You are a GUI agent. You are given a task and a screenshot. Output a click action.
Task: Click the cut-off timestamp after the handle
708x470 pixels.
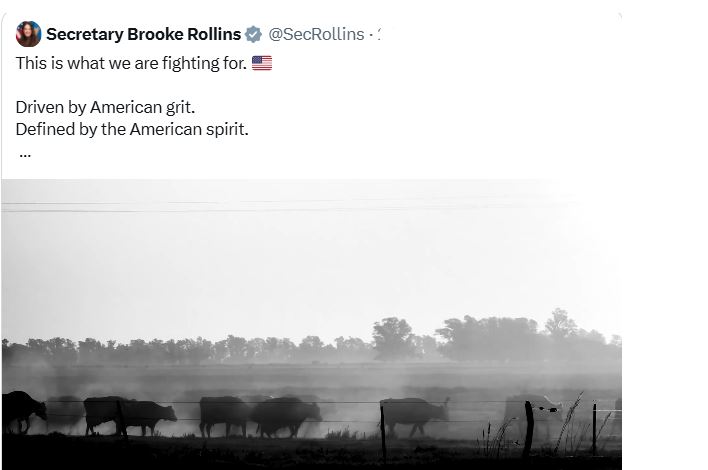pos(380,34)
